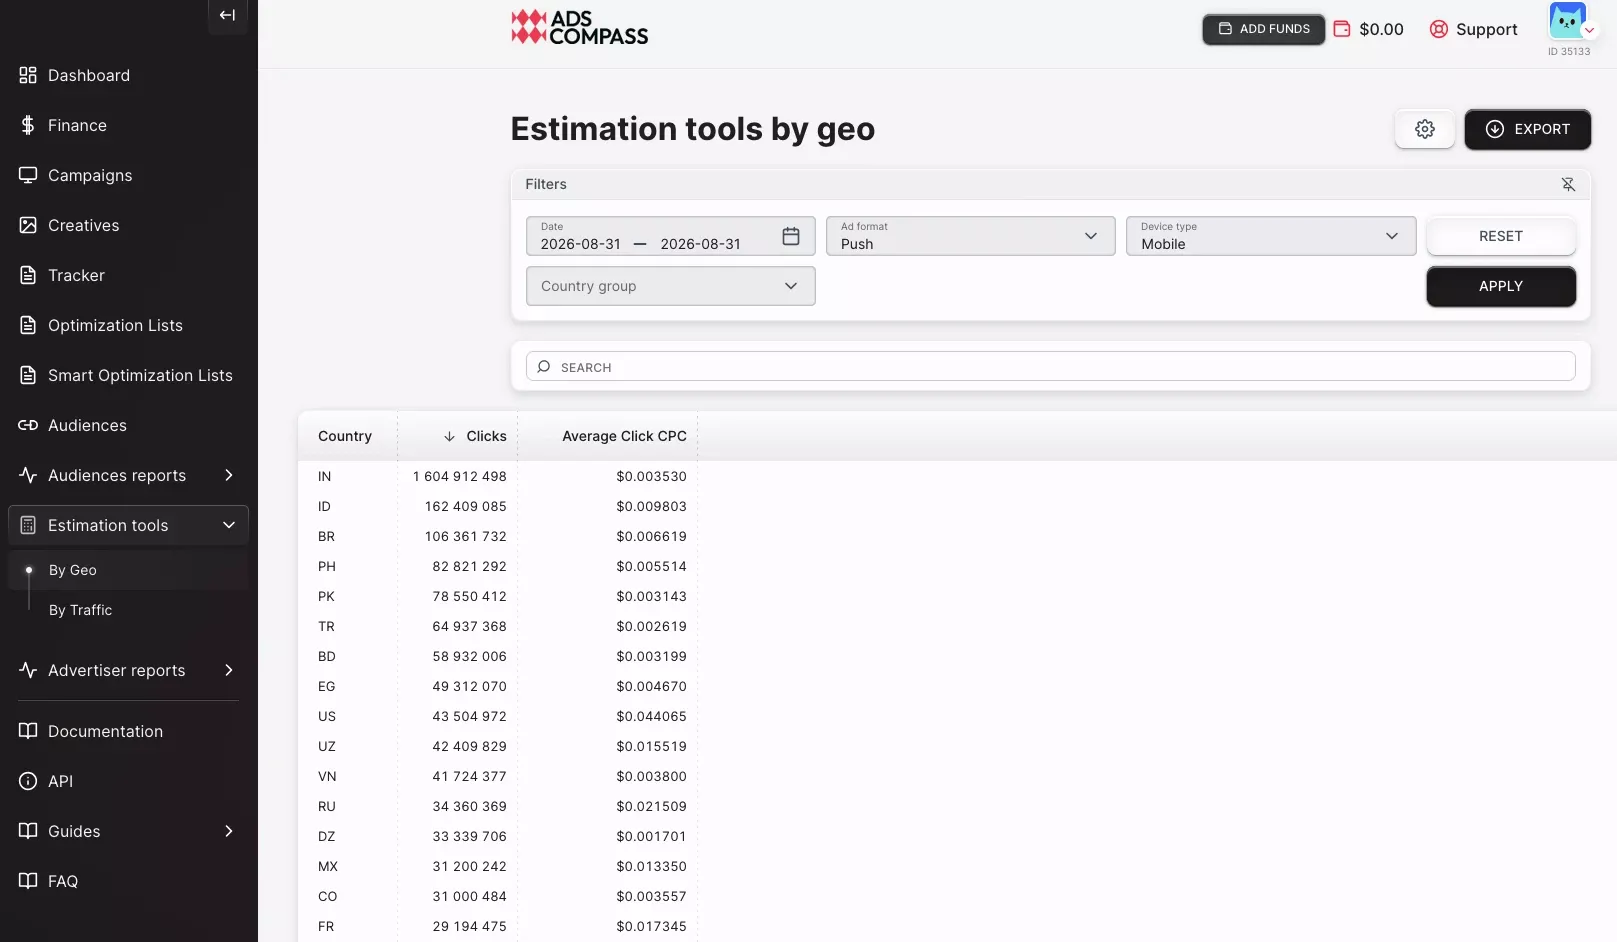This screenshot has height=942, width=1617.
Task: Click the APPLY filters button
Action: pyautogui.click(x=1501, y=286)
